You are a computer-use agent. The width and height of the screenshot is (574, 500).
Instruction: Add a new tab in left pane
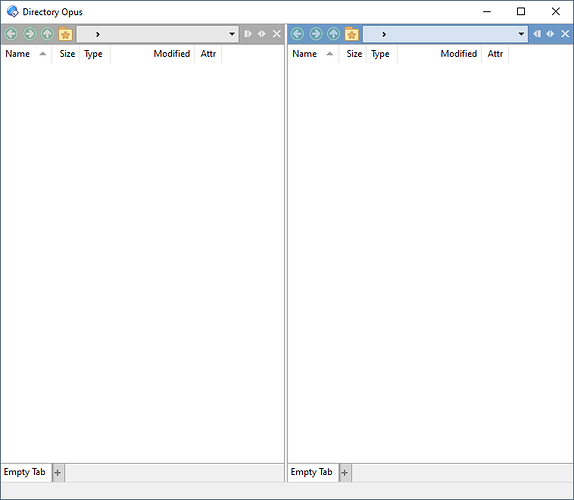click(58, 473)
